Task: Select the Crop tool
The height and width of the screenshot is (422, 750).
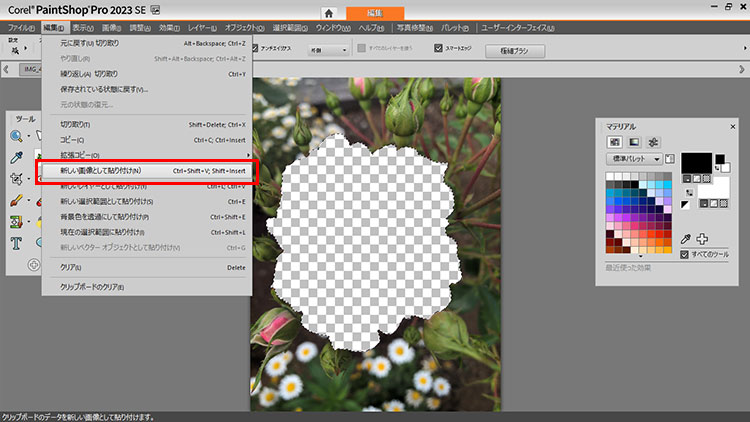Action: (17, 180)
